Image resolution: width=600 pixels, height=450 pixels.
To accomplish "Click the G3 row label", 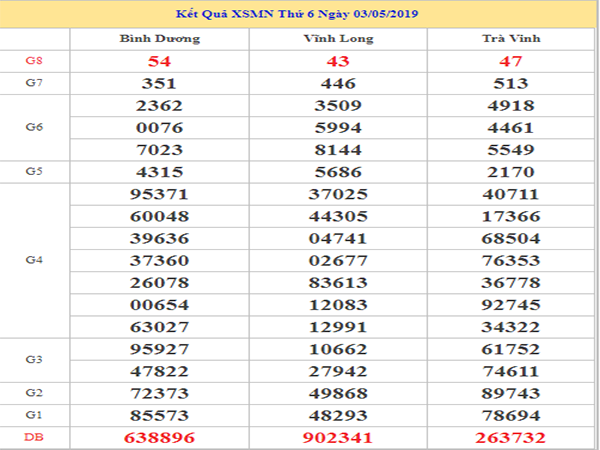I will pos(34,359).
